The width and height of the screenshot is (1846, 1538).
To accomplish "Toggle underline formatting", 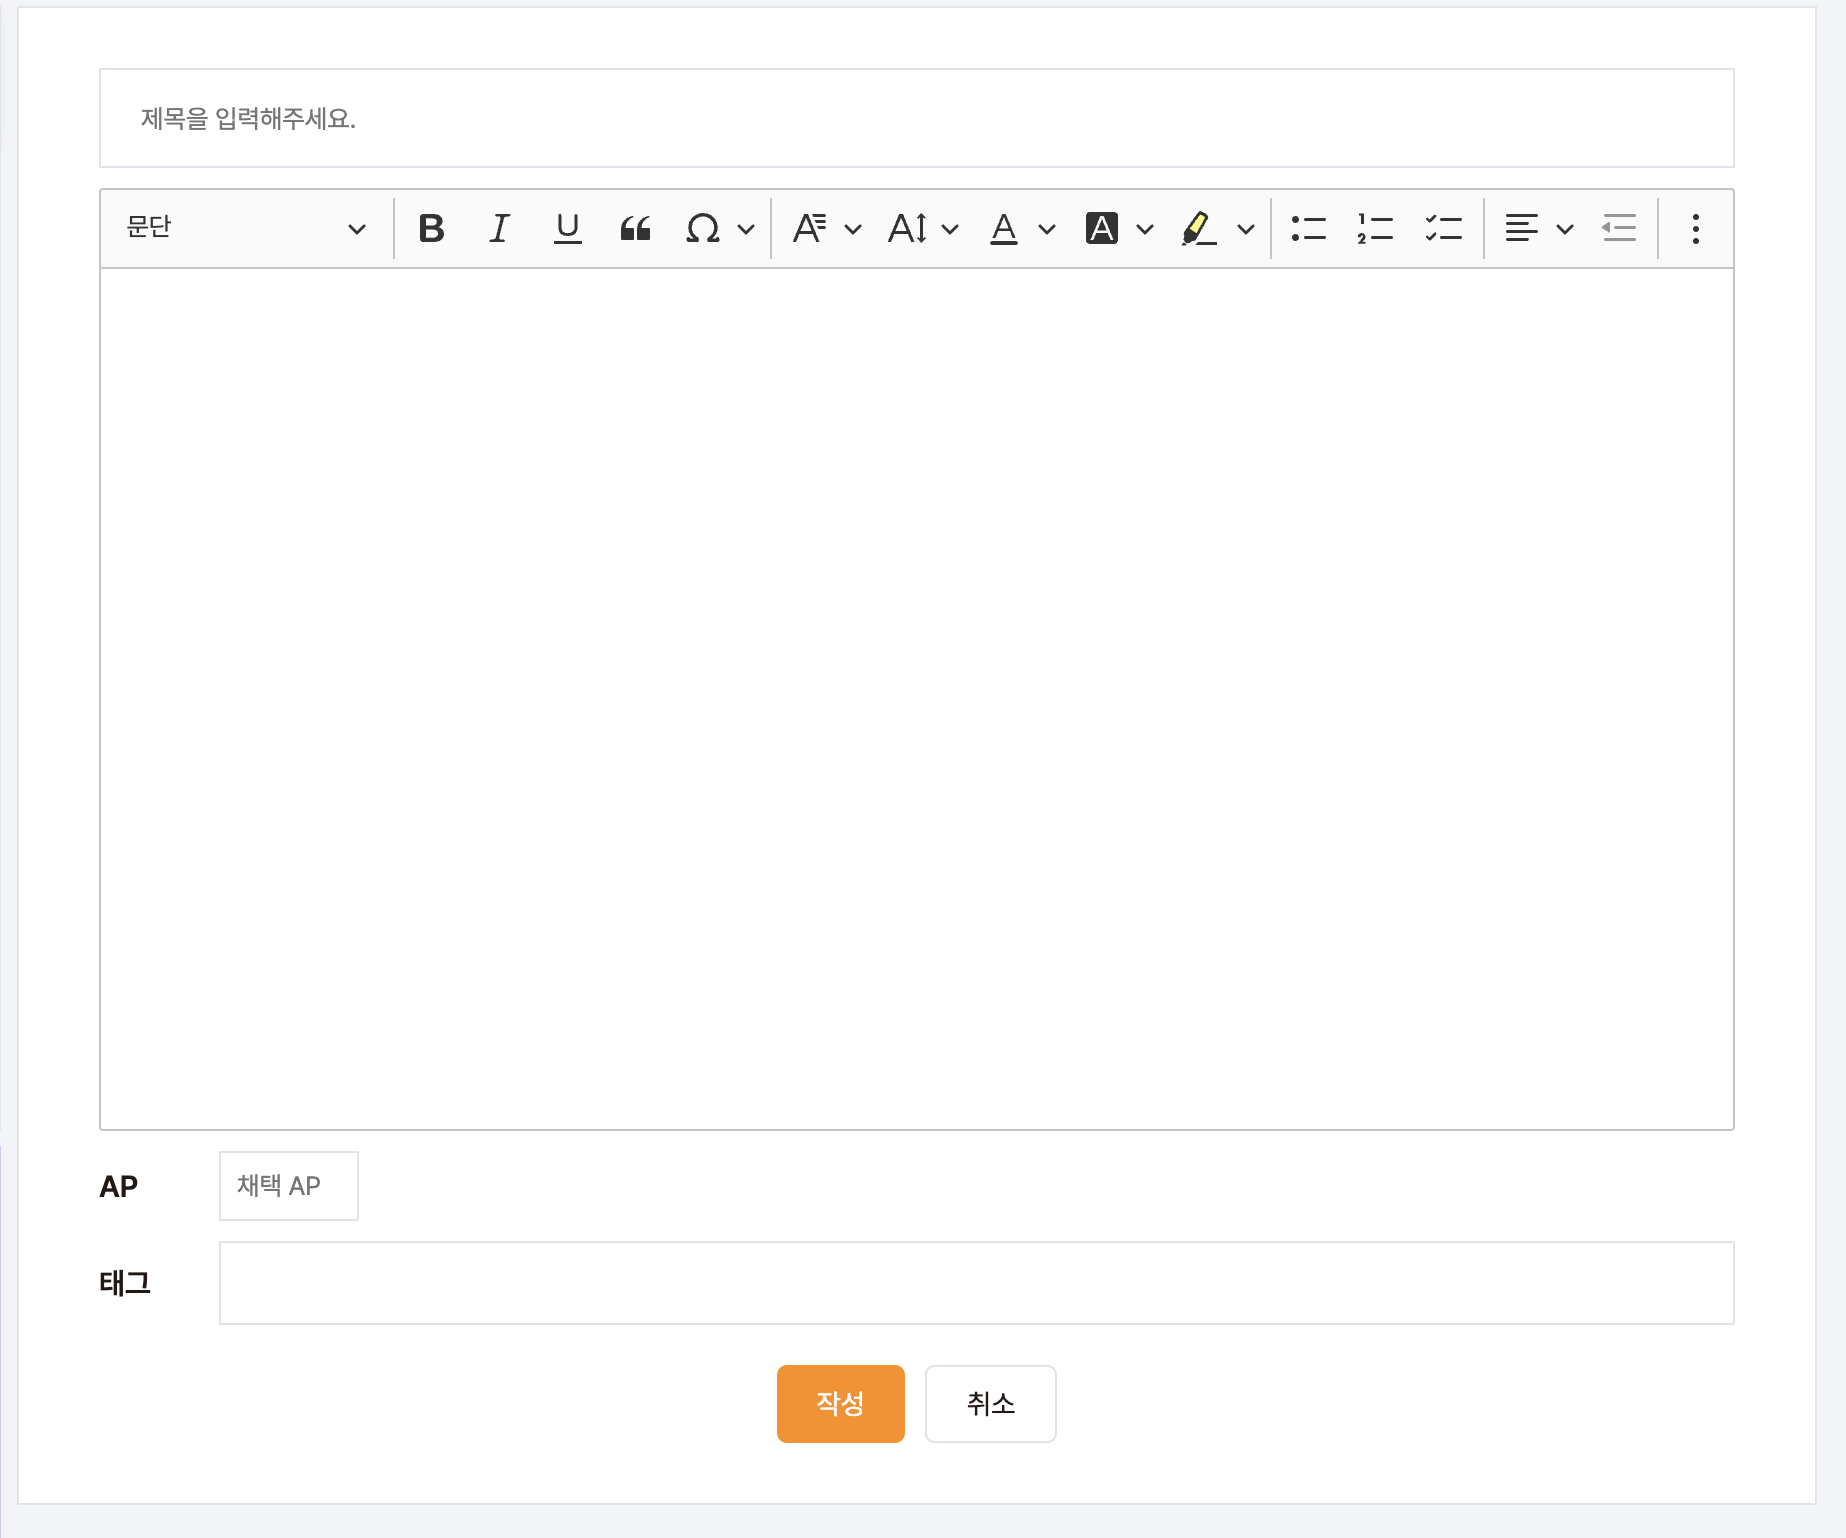I will point(567,229).
